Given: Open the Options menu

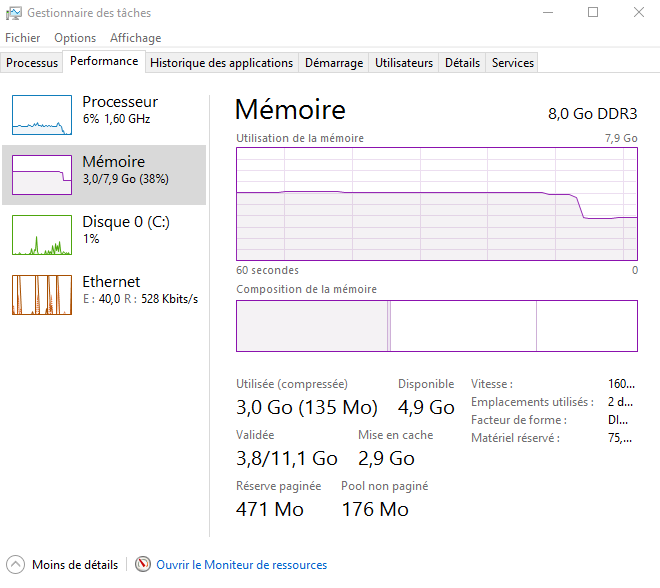Looking at the screenshot, I should pos(75,38).
